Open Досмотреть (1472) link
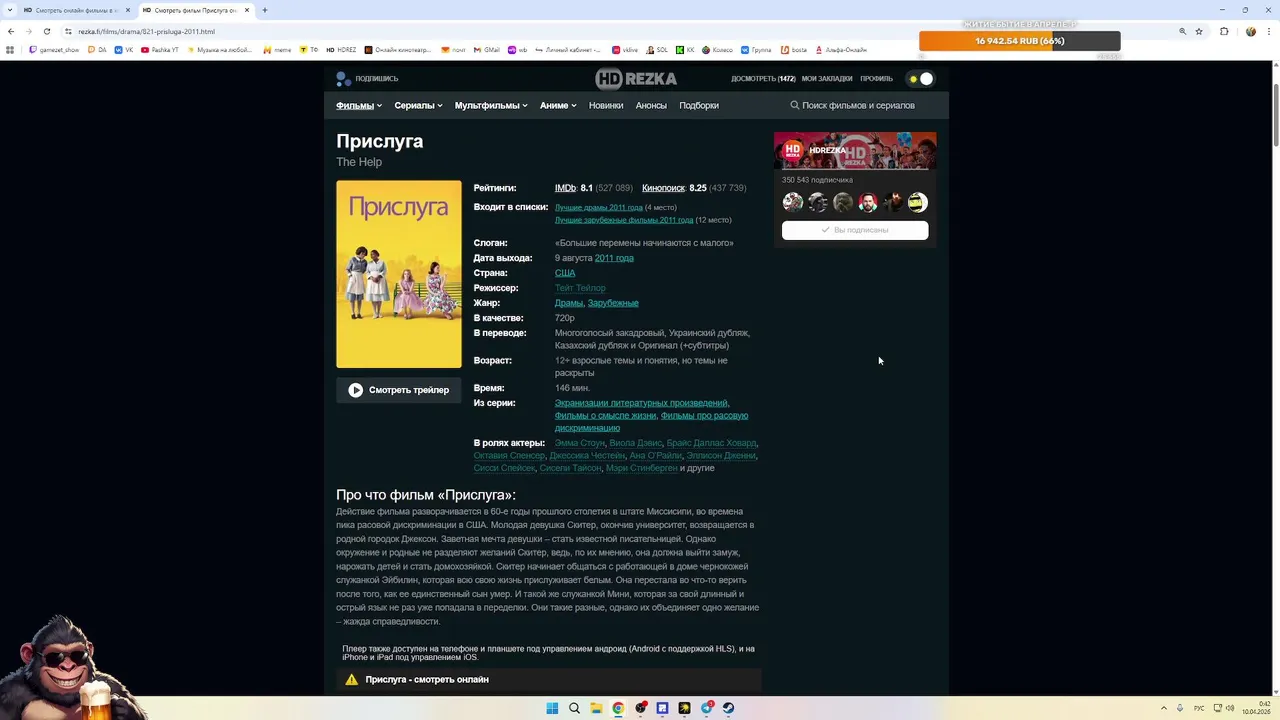 (x=763, y=78)
